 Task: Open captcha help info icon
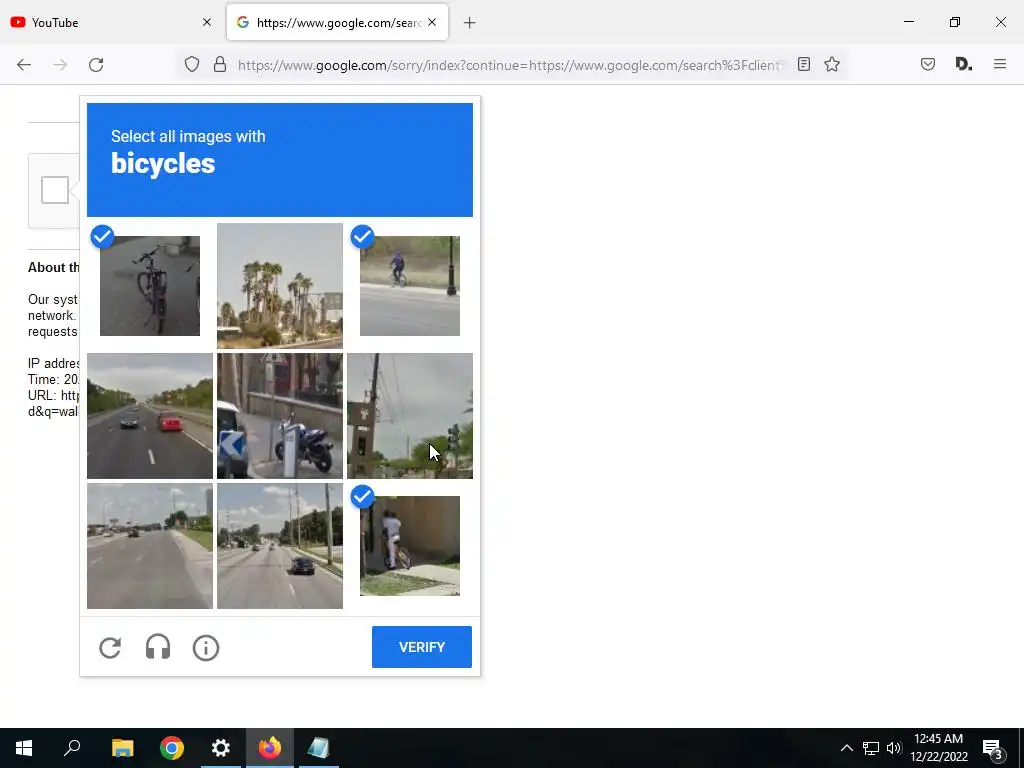click(x=206, y=648)
